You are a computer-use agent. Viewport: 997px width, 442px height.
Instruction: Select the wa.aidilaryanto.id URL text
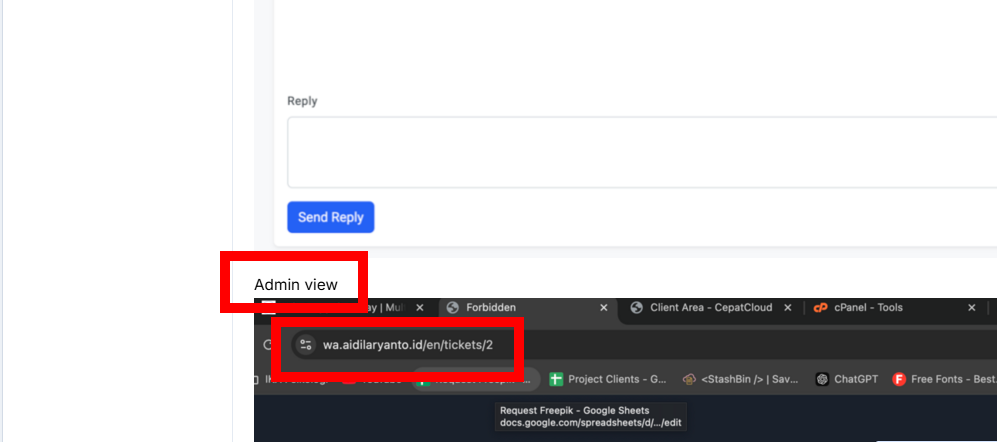(408, 345)
